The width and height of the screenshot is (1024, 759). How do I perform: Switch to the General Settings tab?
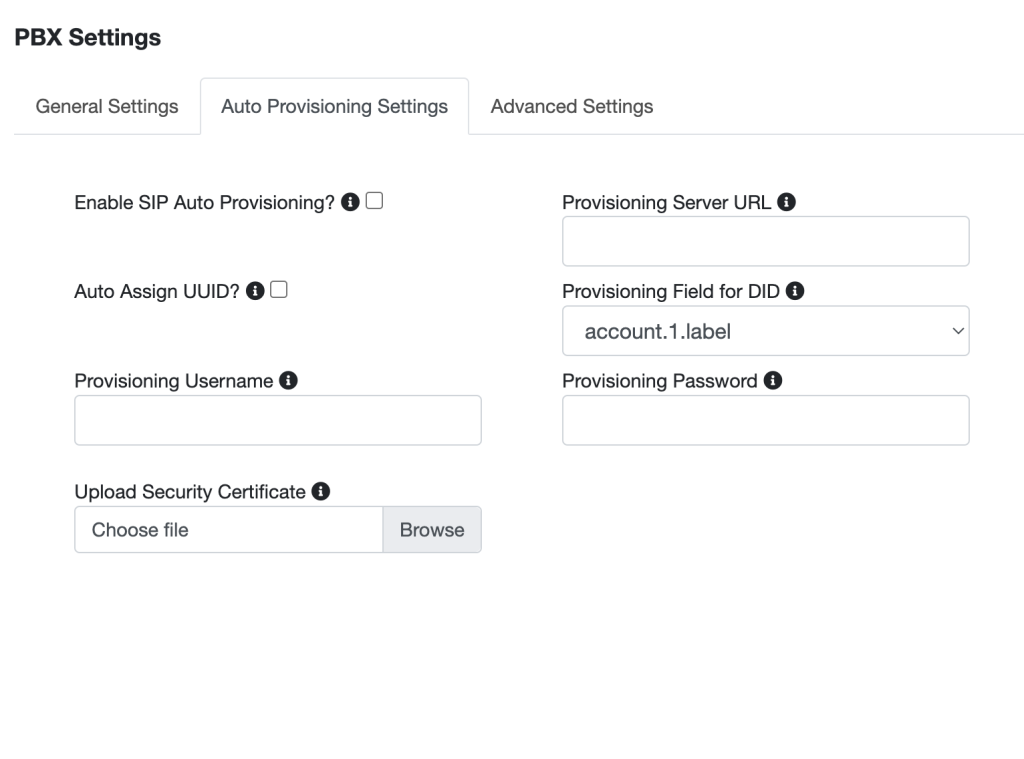[x=107, y=106]
